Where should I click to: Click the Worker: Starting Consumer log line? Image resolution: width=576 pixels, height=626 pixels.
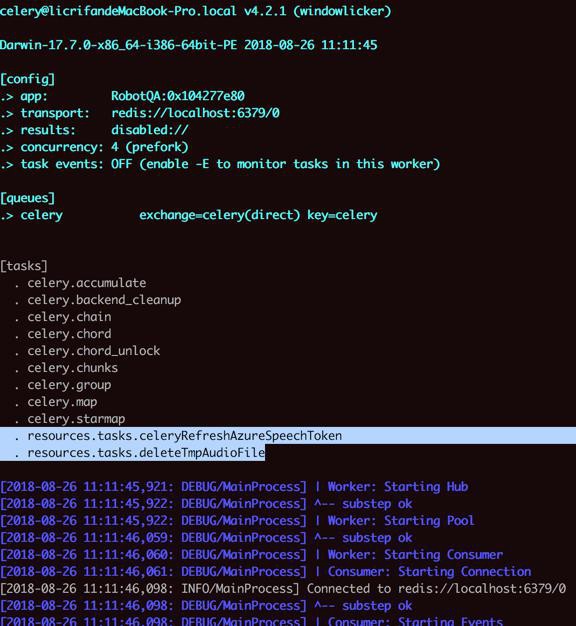[251, 555]
